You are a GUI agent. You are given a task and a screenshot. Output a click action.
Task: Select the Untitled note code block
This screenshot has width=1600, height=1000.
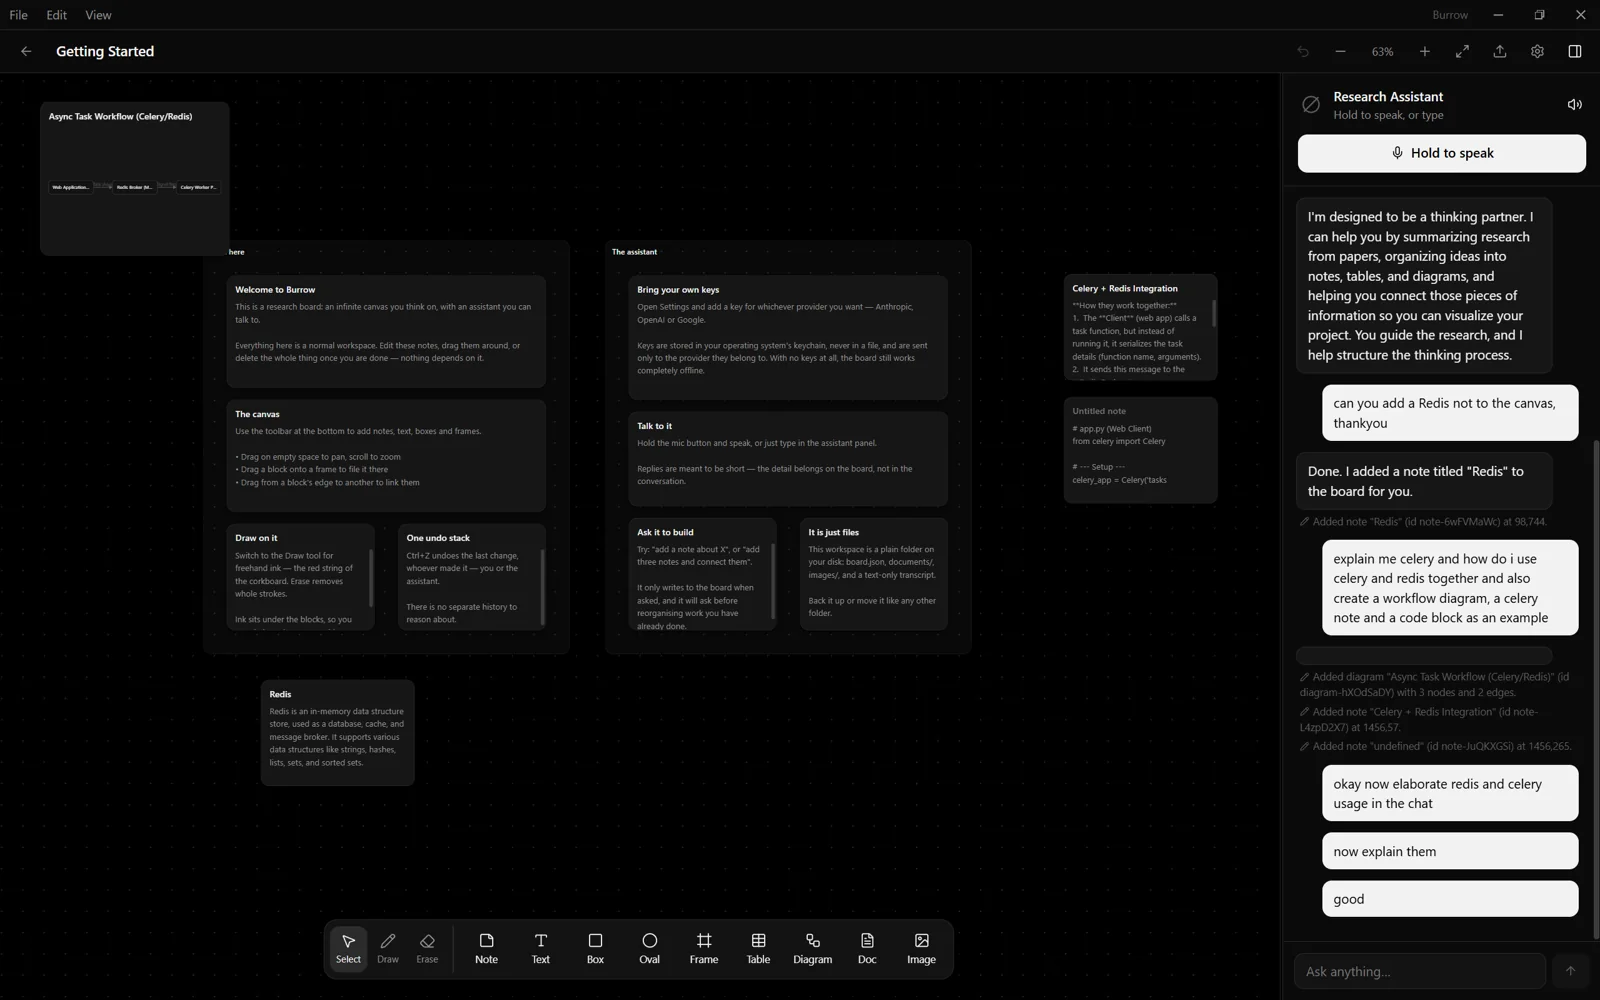(1140, 450)
